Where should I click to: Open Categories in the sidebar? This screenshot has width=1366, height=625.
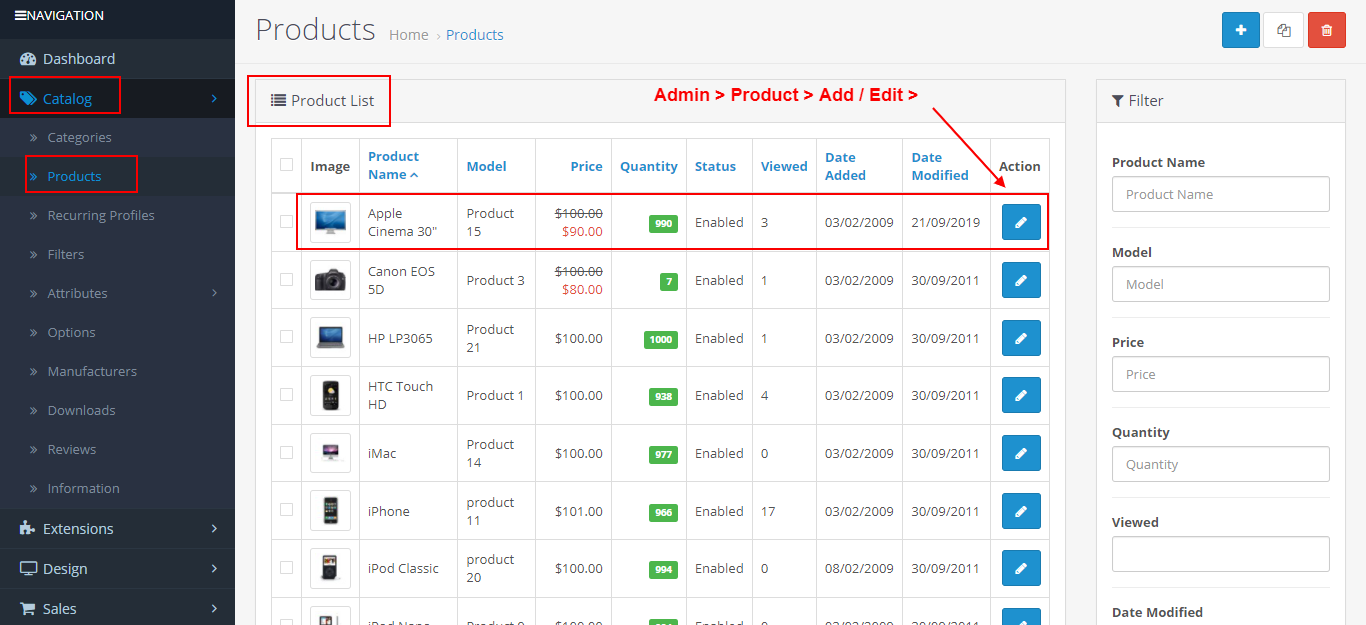point(79,137)
